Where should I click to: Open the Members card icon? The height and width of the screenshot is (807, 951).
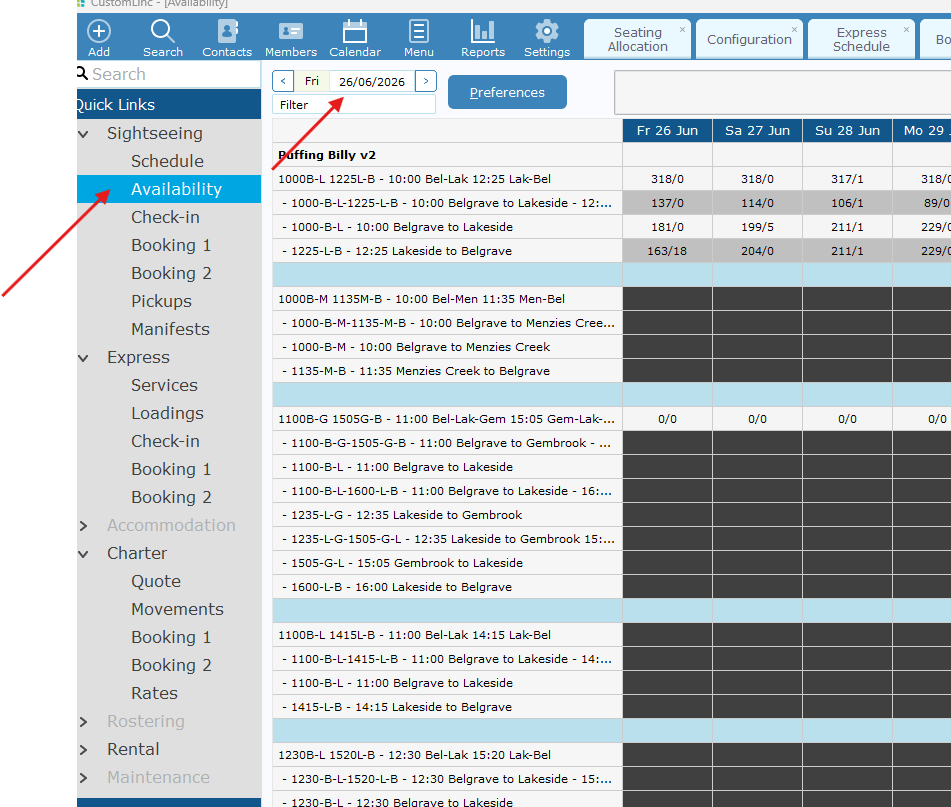(291, 31)
